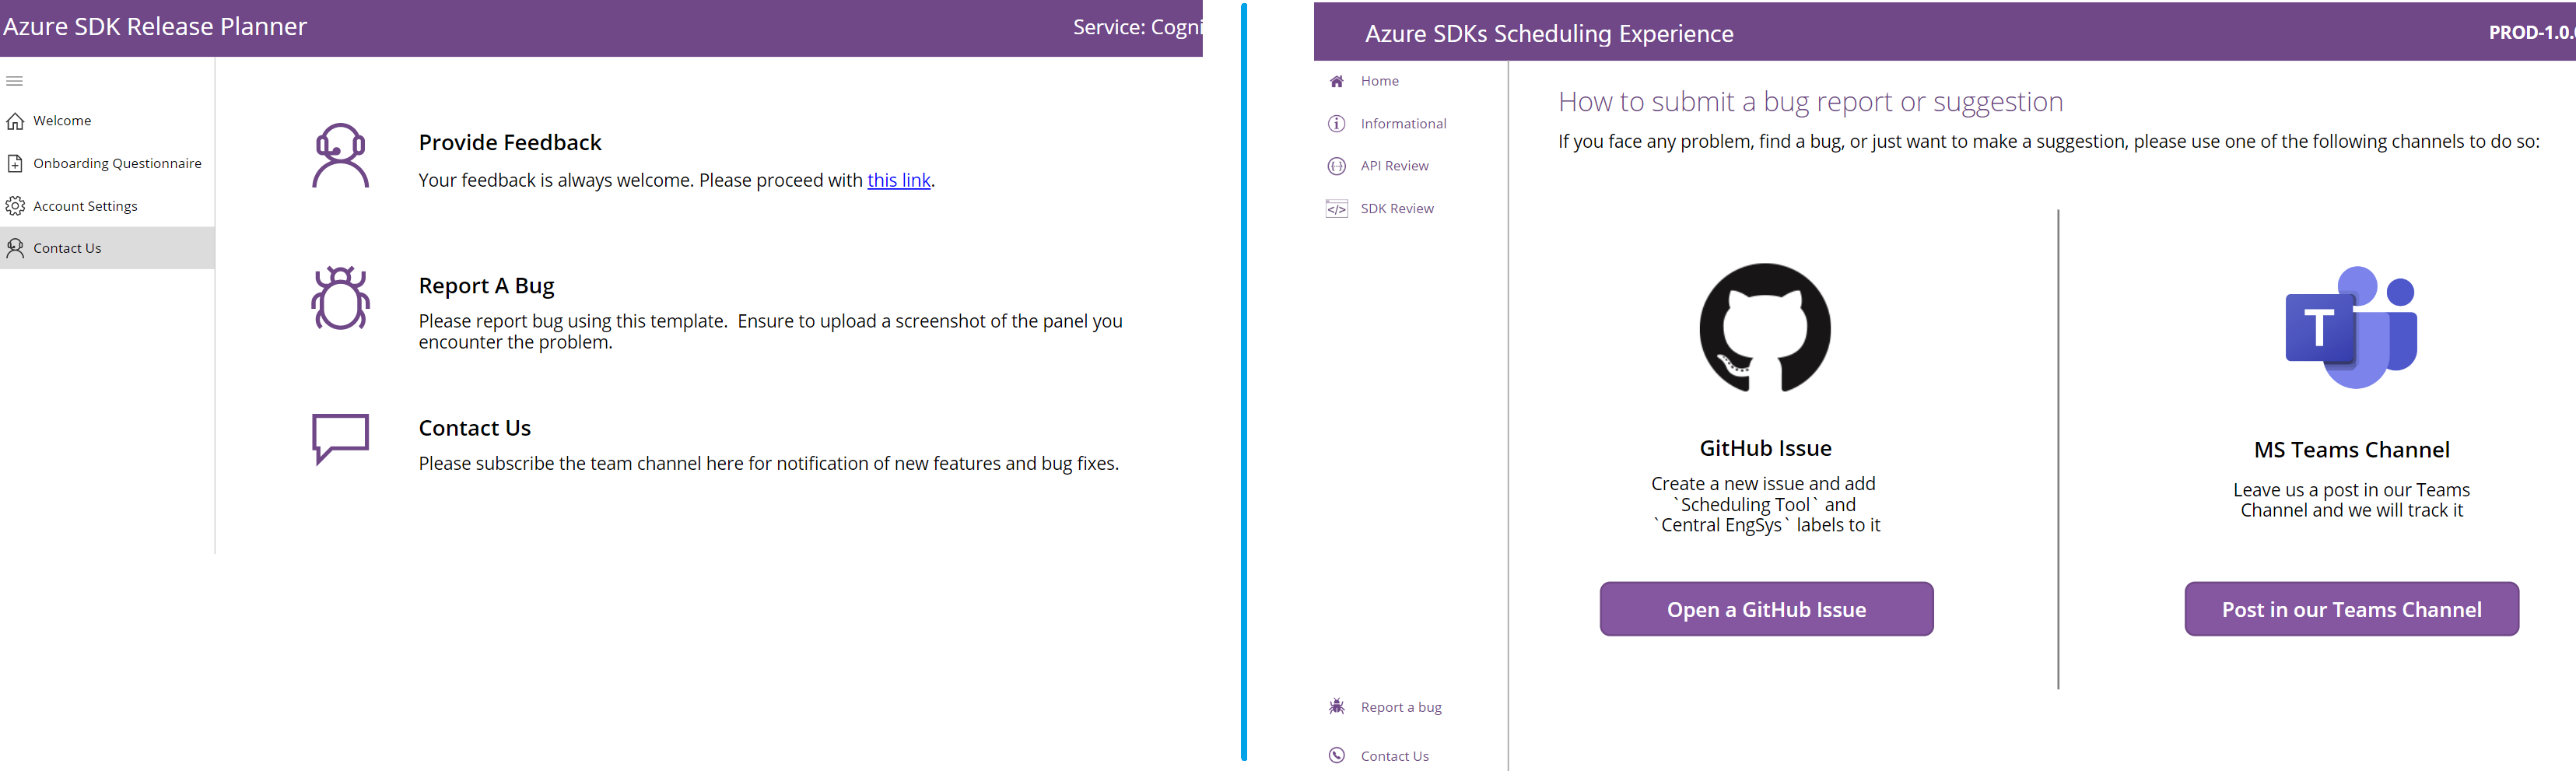
Task: Click the Contact Us phone icon in scheduling sidebar
Action: [x=1336, y=755]
